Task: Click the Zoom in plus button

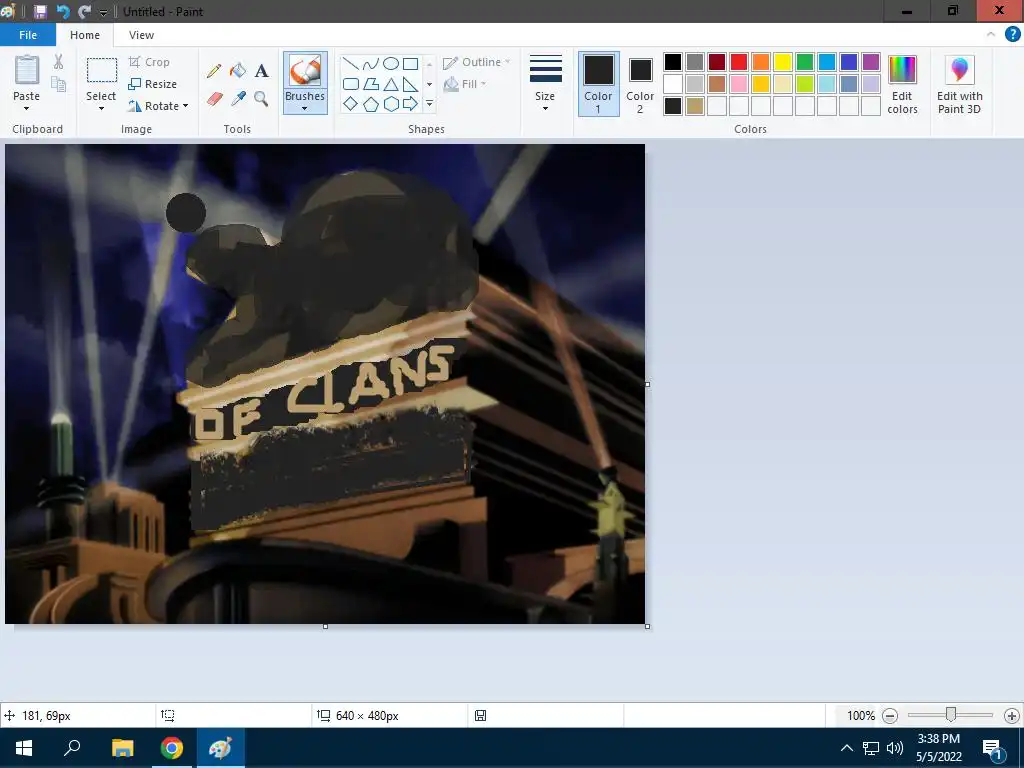Action: pyautogui.click(x=1011, y=716)
